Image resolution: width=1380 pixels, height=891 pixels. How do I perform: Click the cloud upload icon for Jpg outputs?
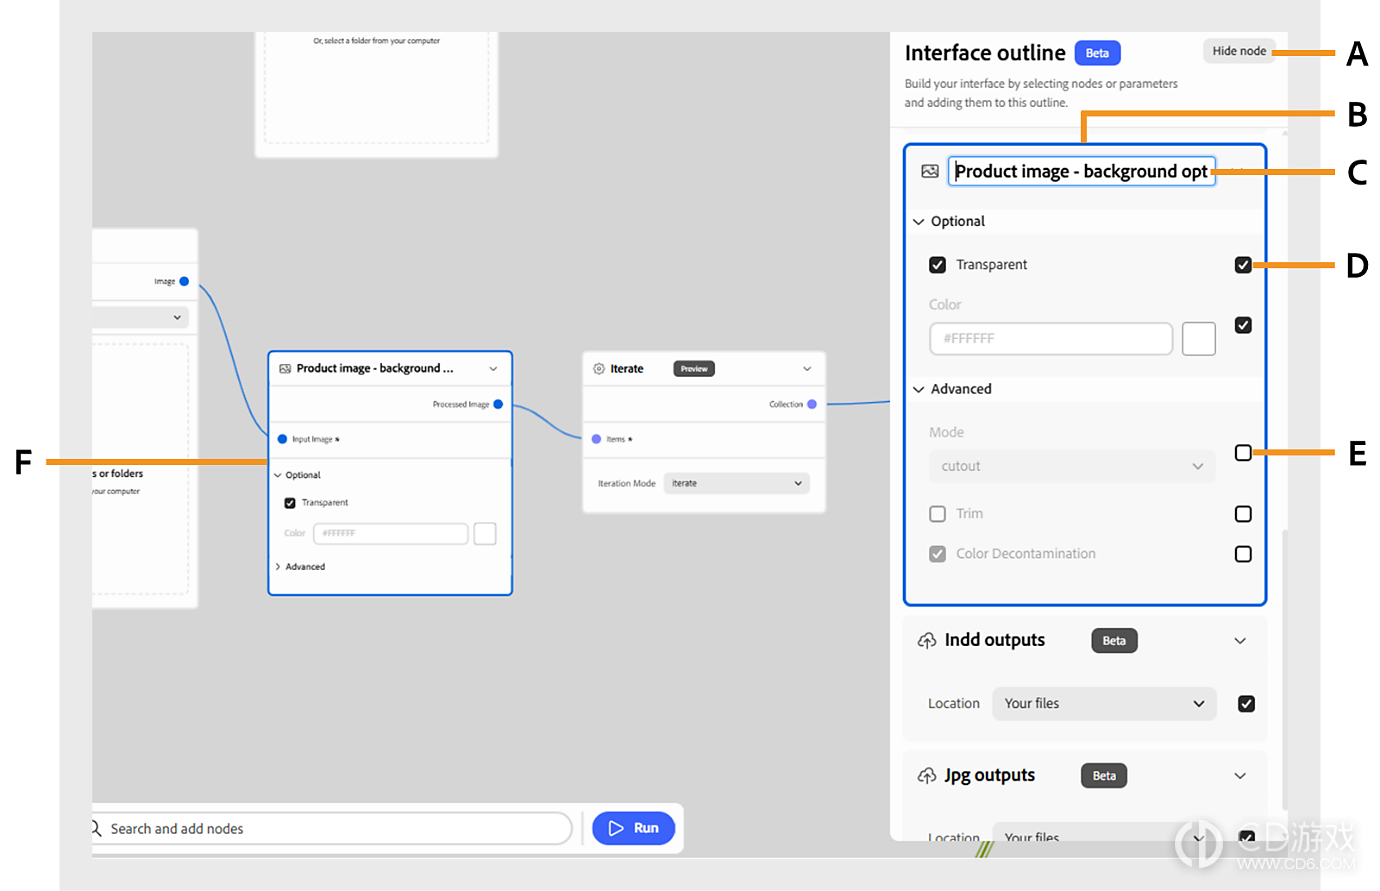coord(927,776)
